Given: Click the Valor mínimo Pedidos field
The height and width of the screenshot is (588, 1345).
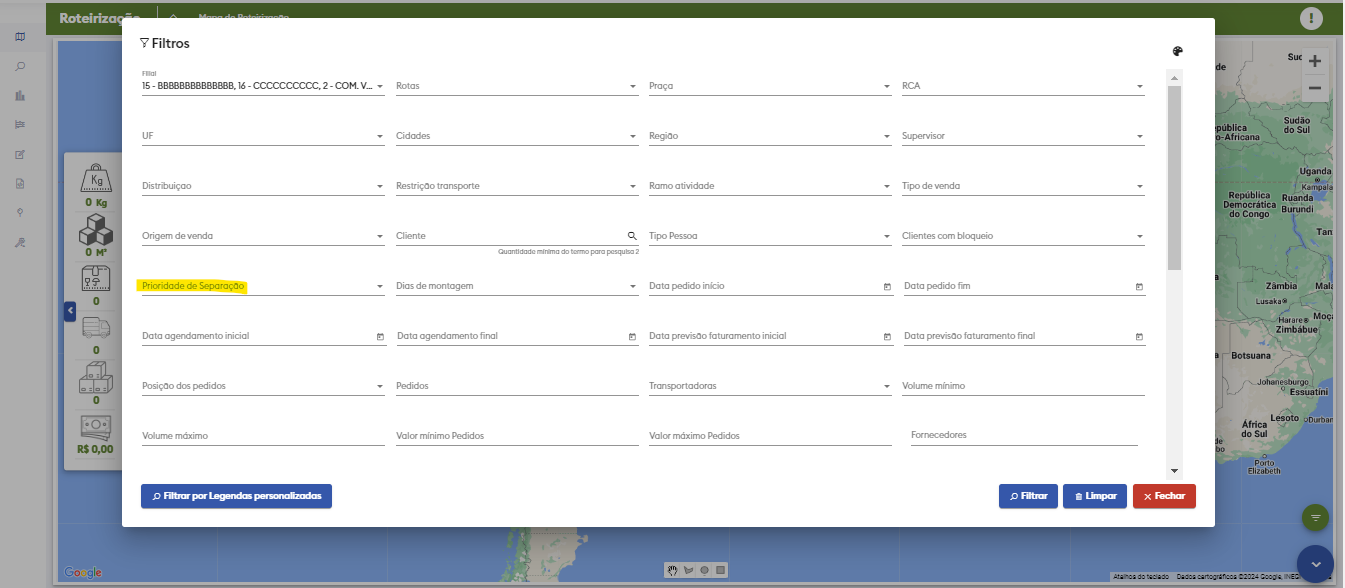Looking at the screenshot, I should point(516,436).
